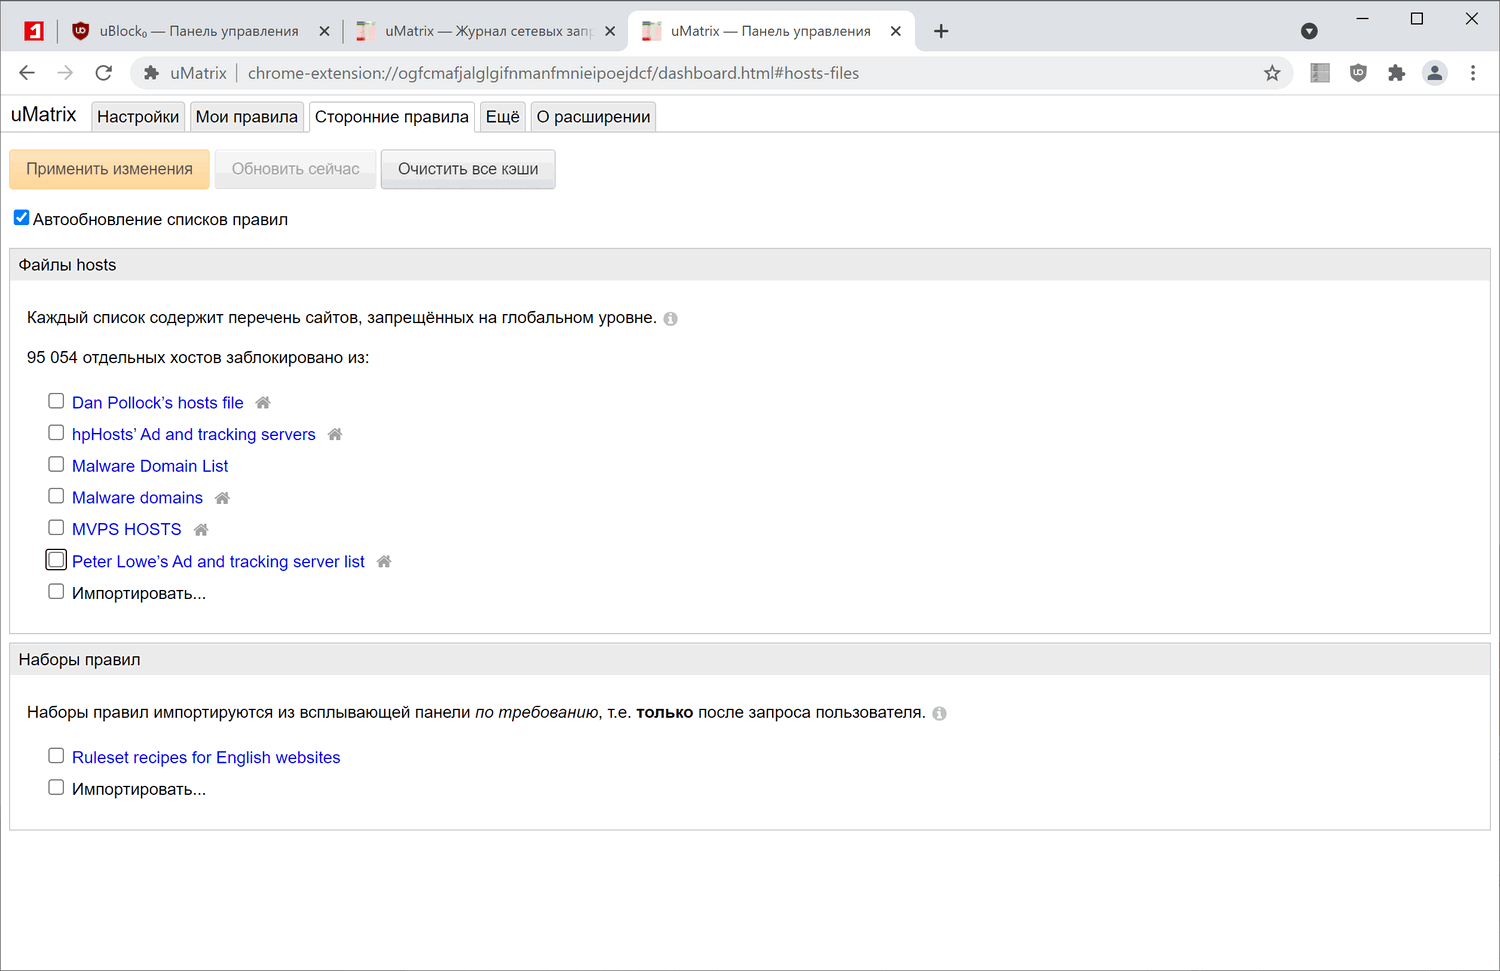
Task: Open the Chrome profile avatar
Action: click(x=1435, y=73)
